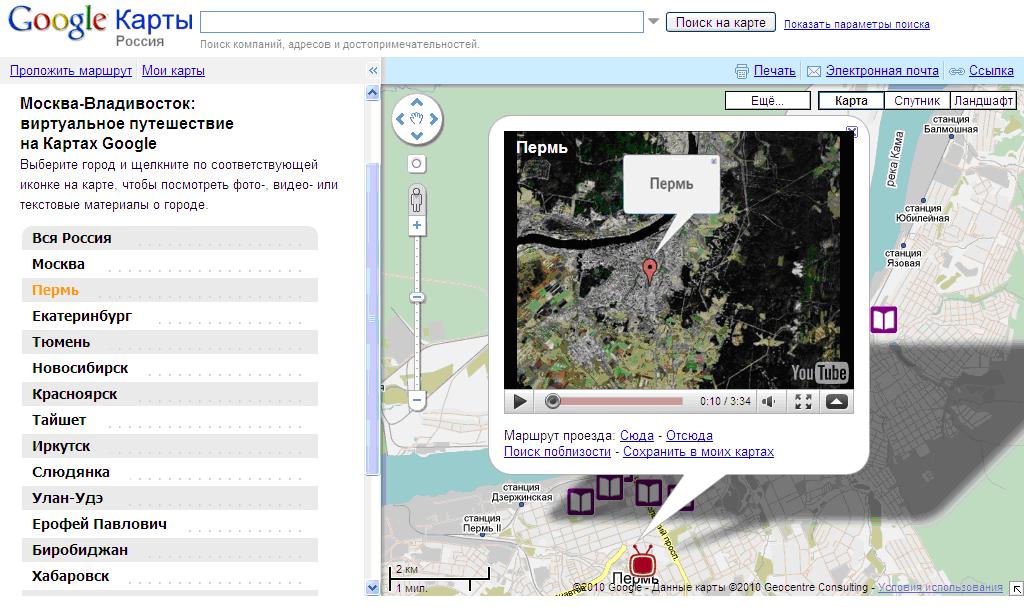Click the Сохранить в моих картах link
Image resolution: width=1024 pixels, height=607 pixels.
pyautogui.click(x=698, y=452)
